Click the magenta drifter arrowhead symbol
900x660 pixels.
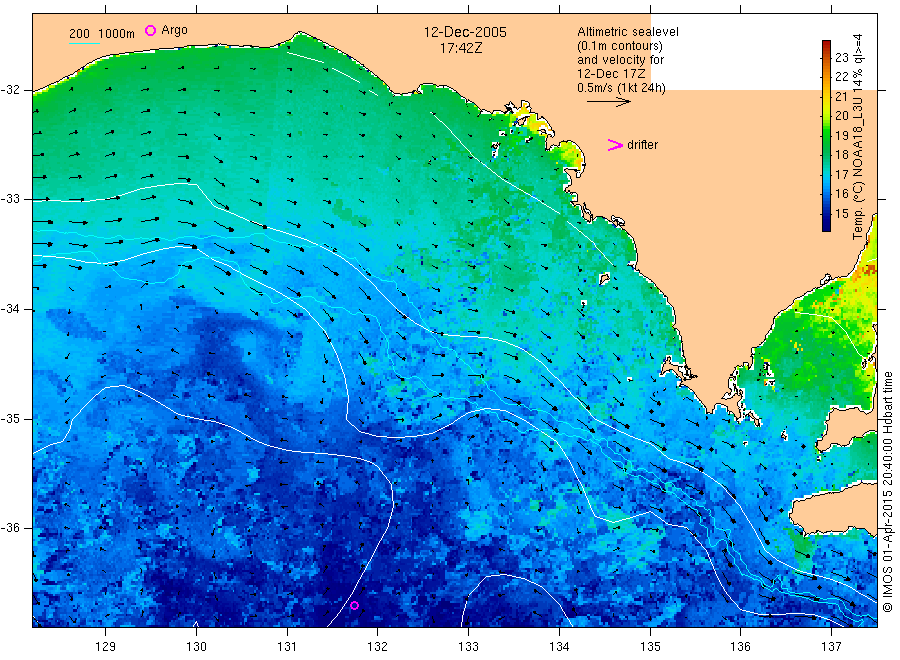tap(615, 145)
